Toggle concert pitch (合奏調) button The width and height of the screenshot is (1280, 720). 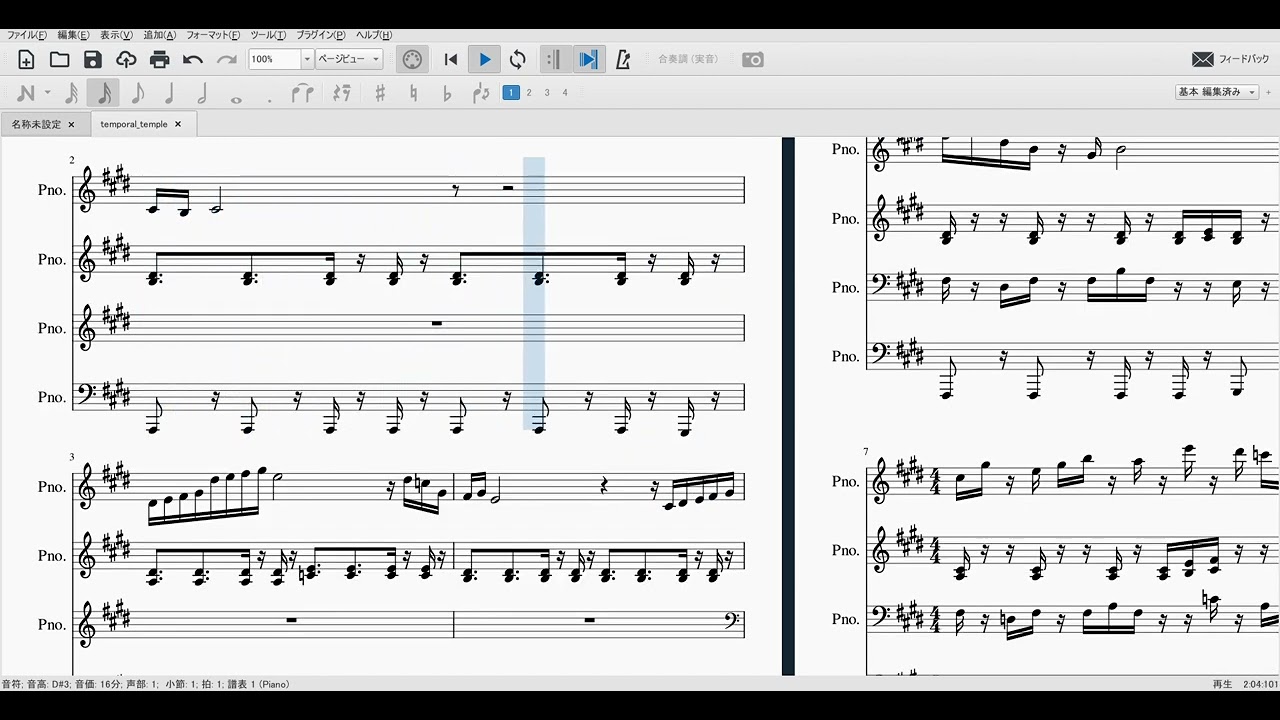pyautogui.click(x=688, y=60)
